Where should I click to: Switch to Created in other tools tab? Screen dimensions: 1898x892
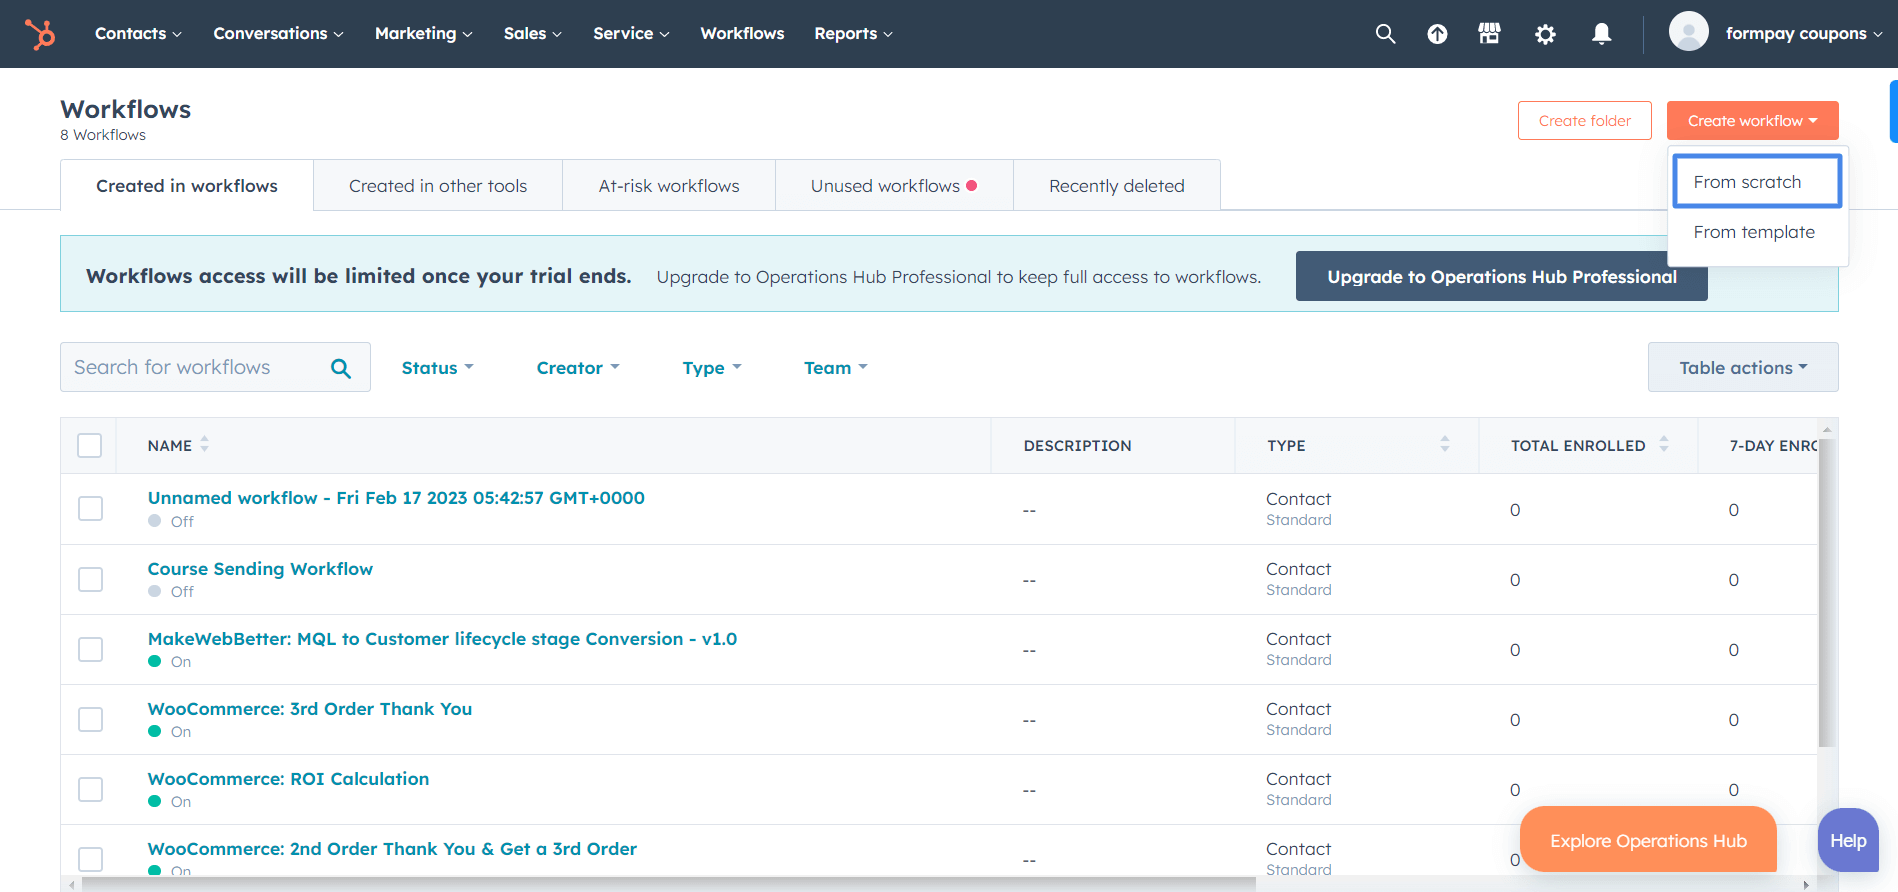438,186
